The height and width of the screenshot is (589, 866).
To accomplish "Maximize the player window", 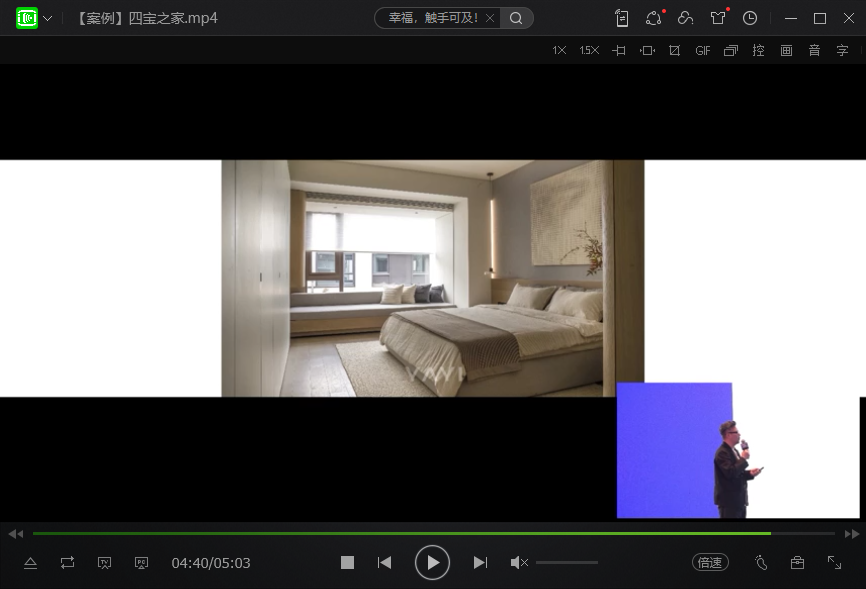I will click(820, 18).
